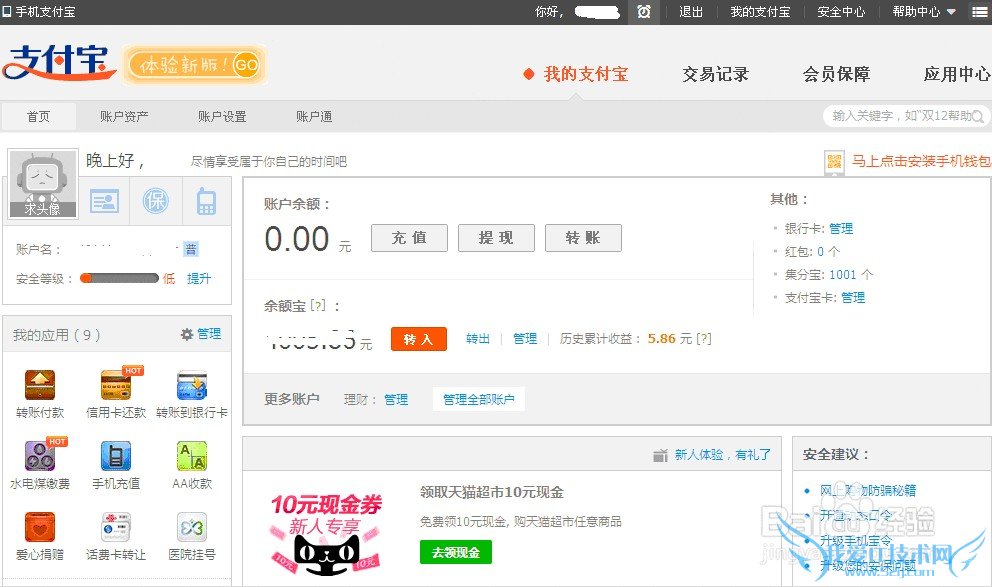Open the 转账付款 app icon

[40, 385]
